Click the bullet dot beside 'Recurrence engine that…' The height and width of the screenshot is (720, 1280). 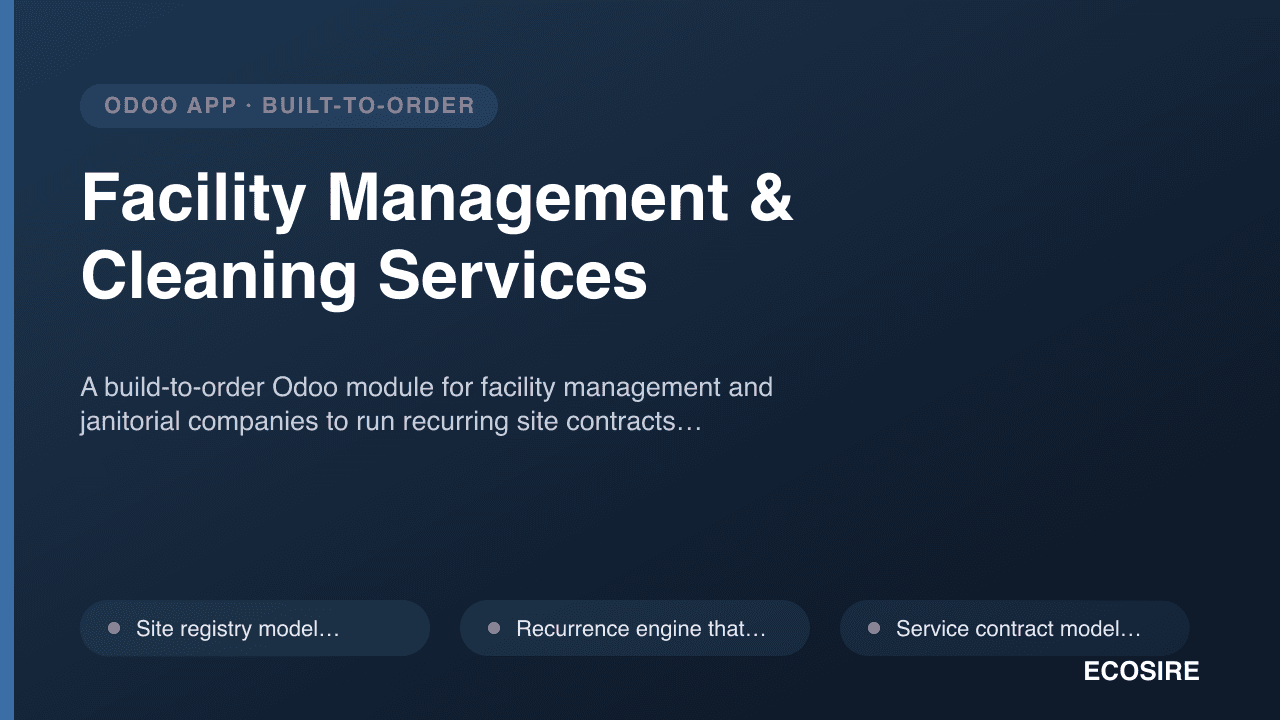(494, 628)
